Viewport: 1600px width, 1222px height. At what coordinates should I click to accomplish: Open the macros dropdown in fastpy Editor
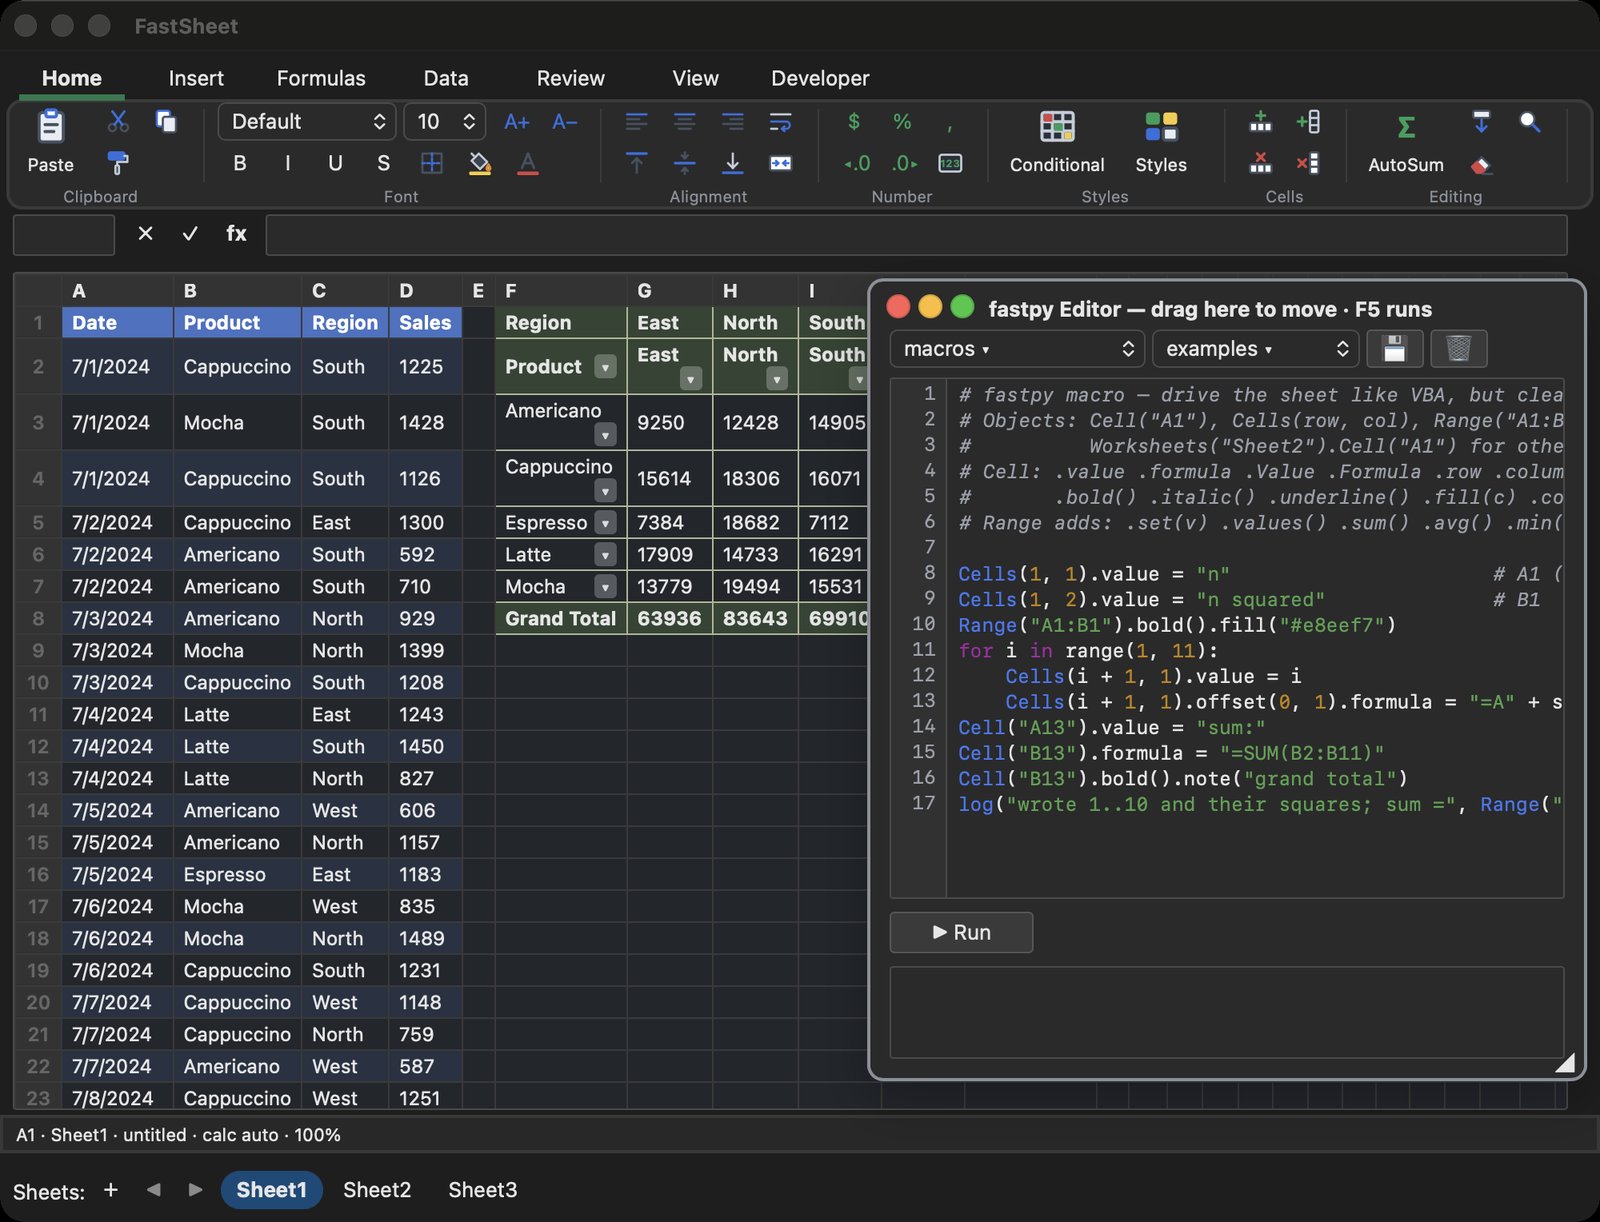1018,349
